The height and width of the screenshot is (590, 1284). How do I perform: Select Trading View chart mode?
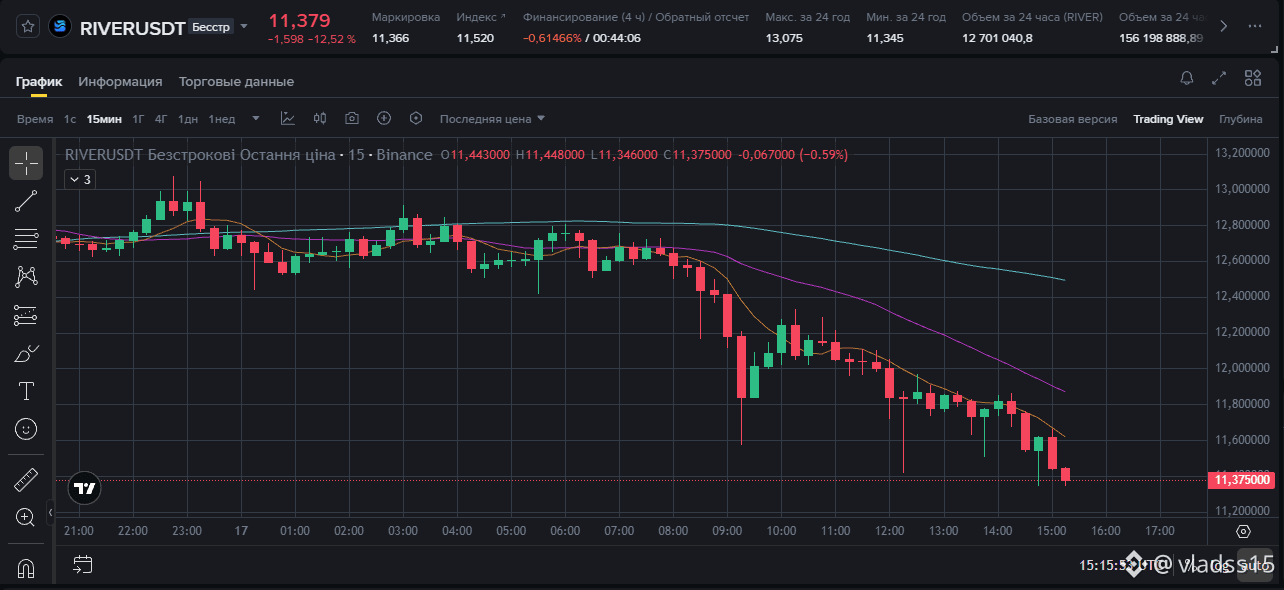1168,119
